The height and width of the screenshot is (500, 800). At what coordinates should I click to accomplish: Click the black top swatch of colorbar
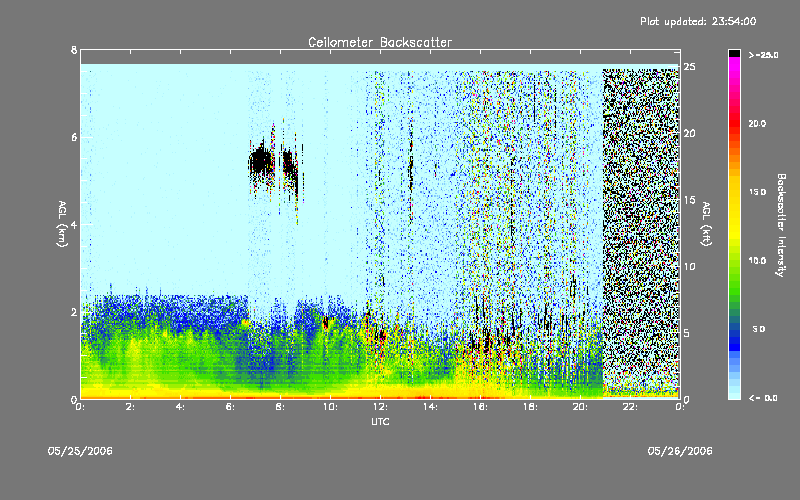point(734,53)
